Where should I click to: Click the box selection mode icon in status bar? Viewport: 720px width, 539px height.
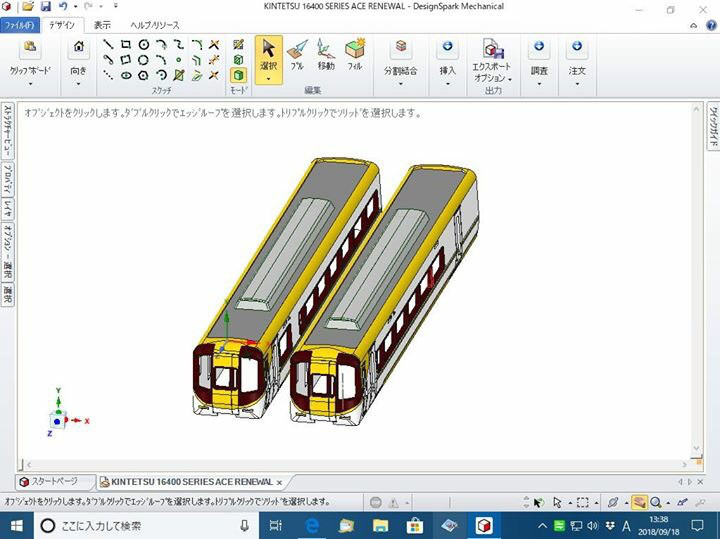pyautogui.click(x=582, y=502)
